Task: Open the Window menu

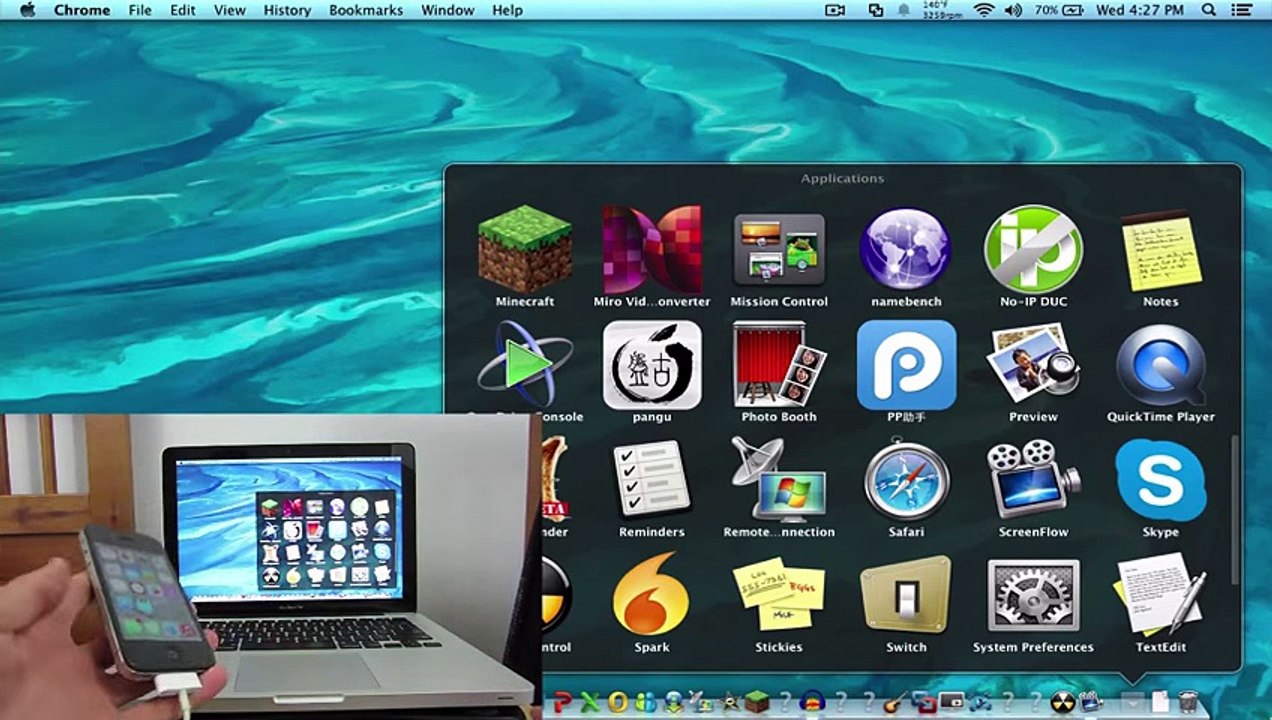Action: point(447,10)
